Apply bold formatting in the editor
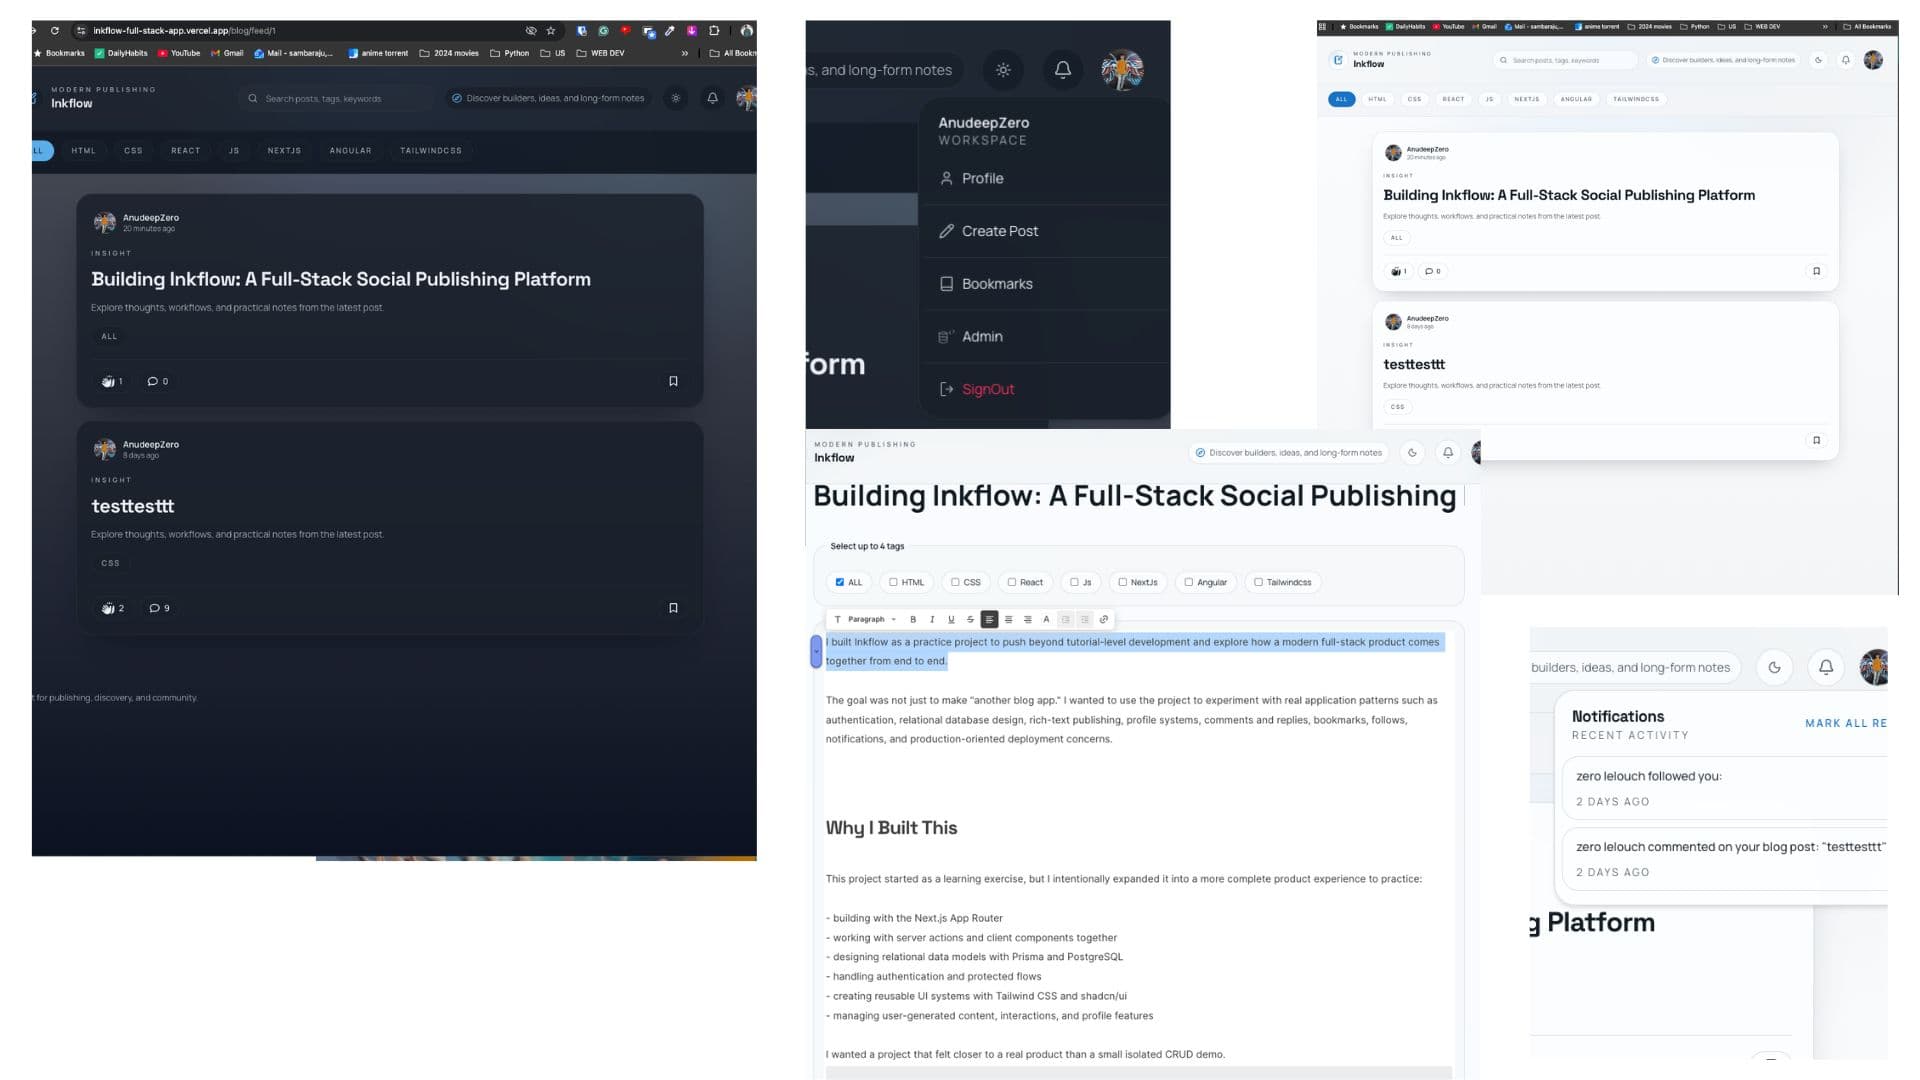The height and width of the screenshot is (1080, 1920). pyautogui.click(x=912, y=619)
